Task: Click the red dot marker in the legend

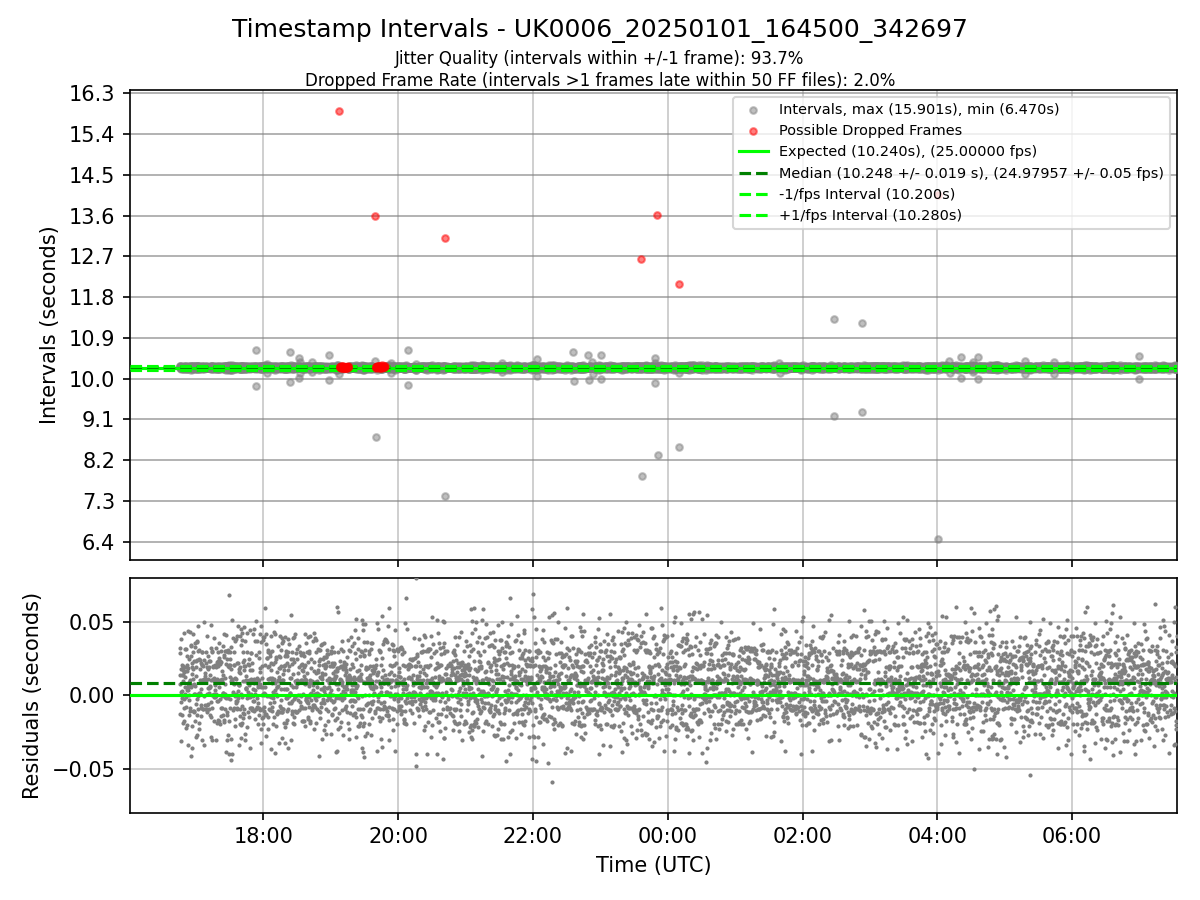Action: click(754, 131)
